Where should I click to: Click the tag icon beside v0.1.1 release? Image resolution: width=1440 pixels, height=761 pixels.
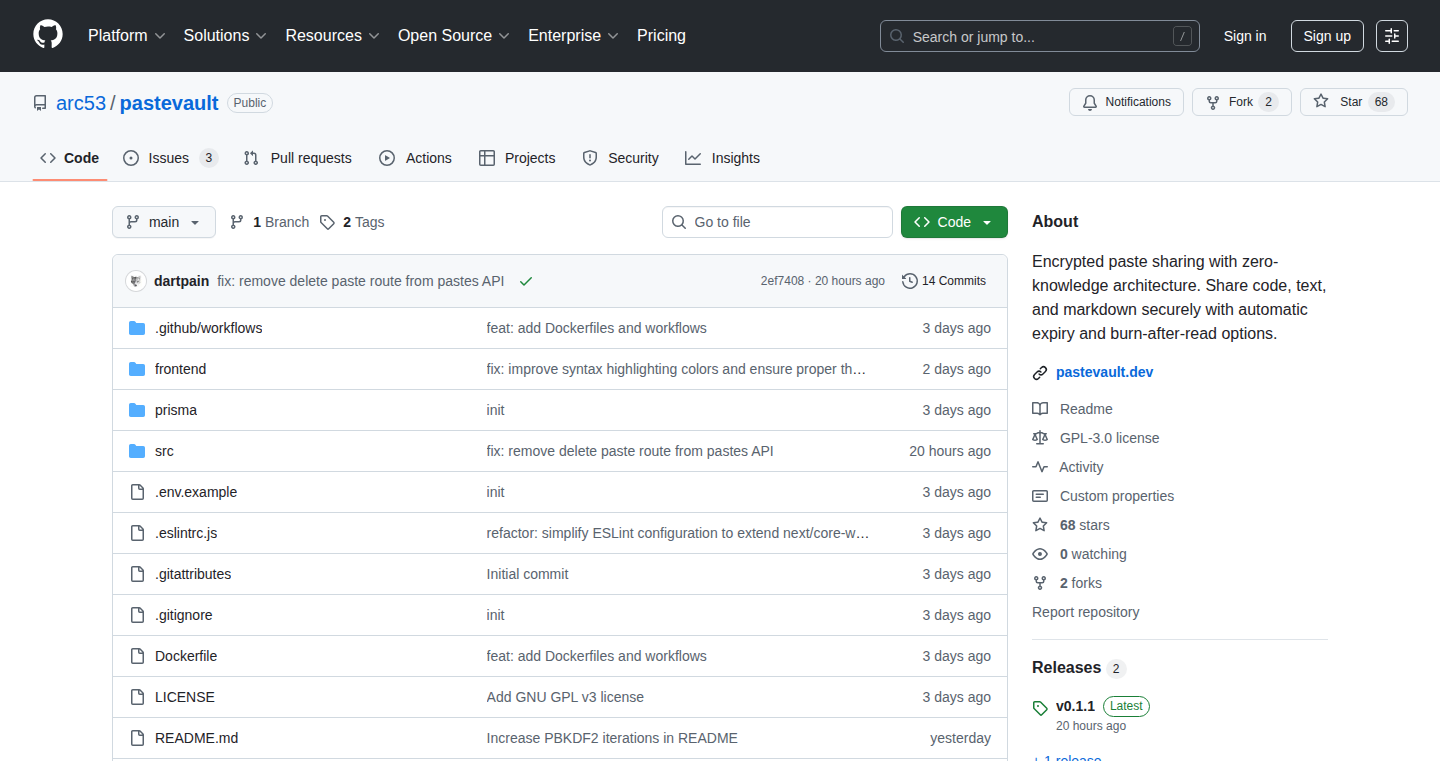tap(1040, 708)
